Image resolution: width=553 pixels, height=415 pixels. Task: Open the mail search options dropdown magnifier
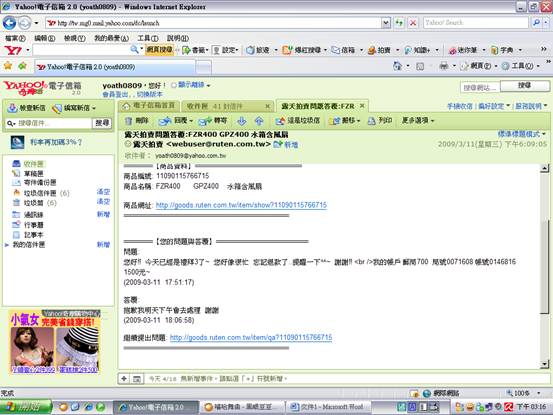tap(11, 123)
